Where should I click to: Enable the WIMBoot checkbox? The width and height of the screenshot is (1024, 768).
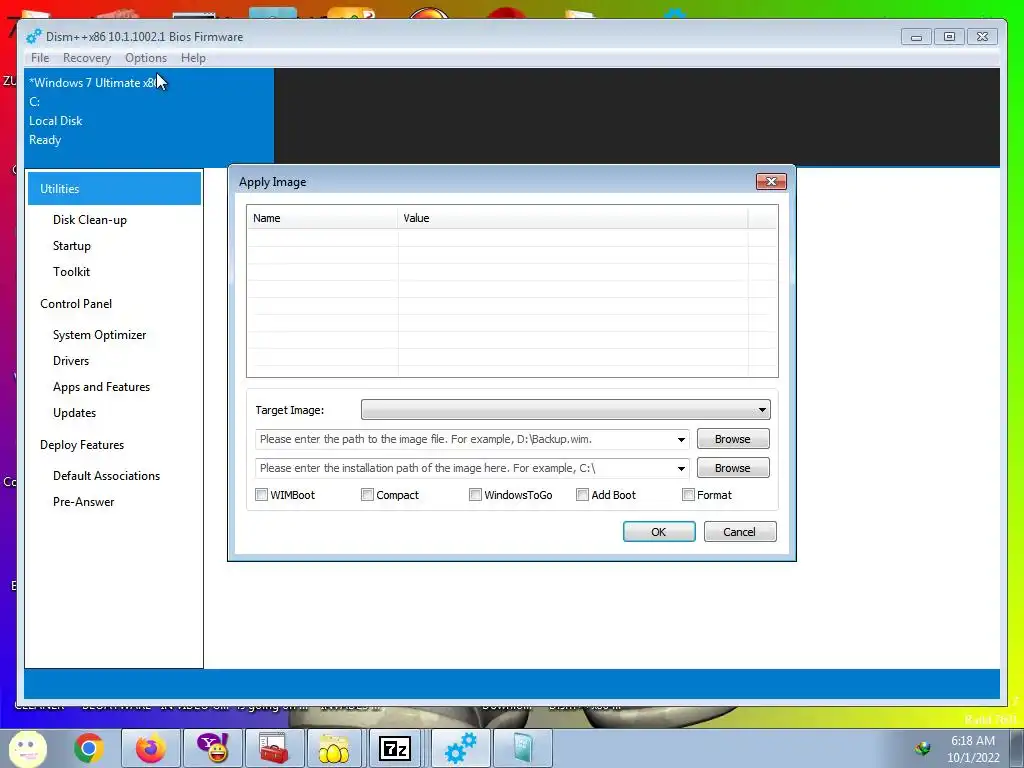[261, 494]
